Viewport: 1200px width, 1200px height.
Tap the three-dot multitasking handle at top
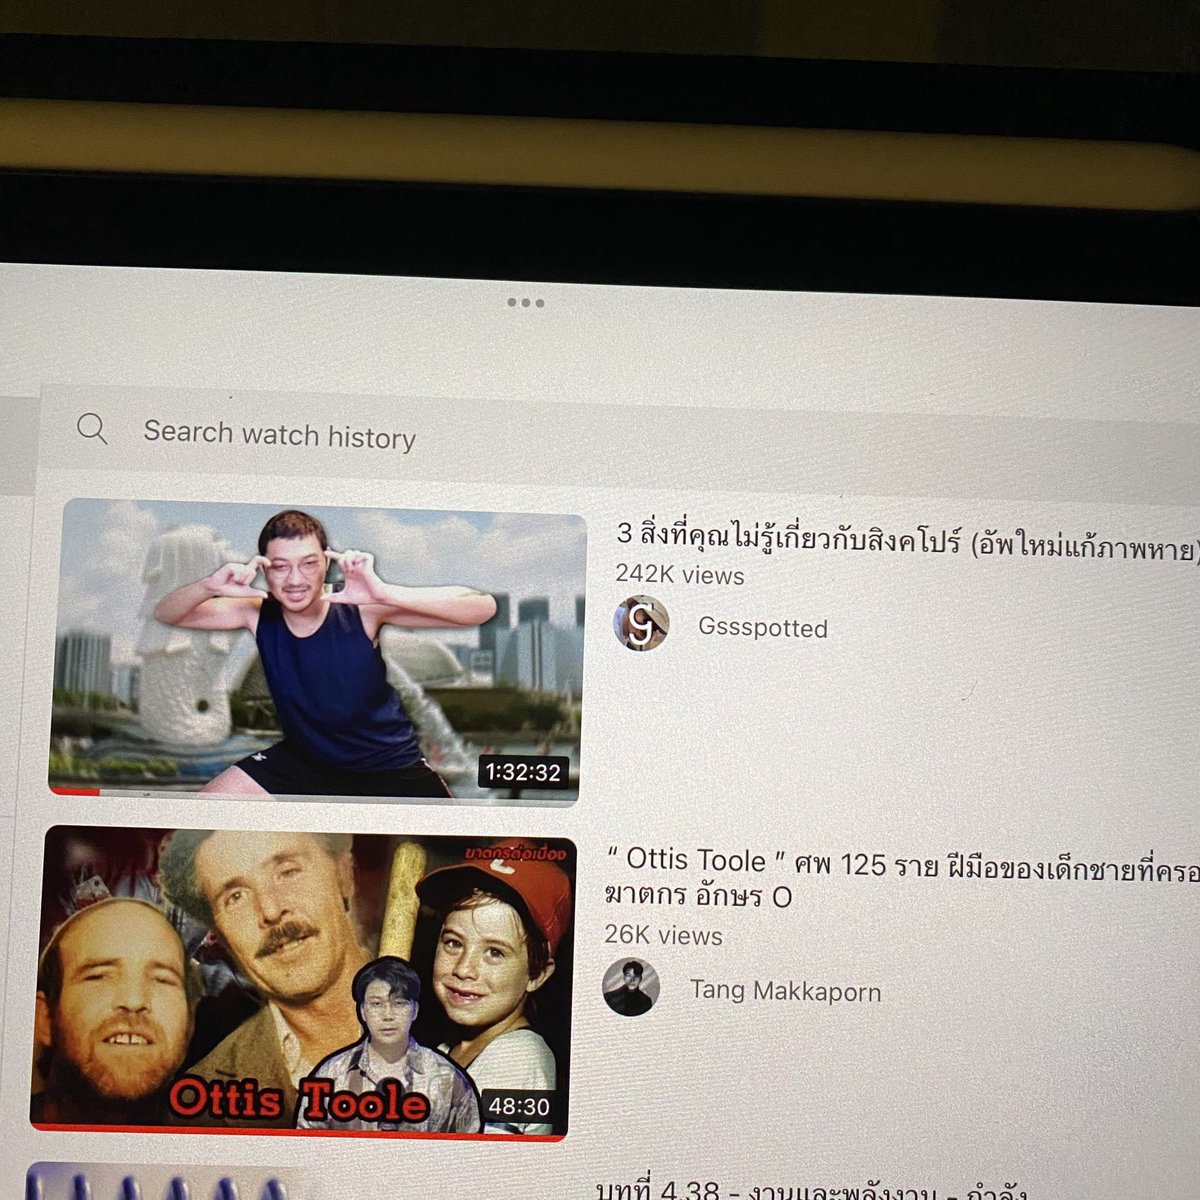pyautogui.click(x=525, y=302)
